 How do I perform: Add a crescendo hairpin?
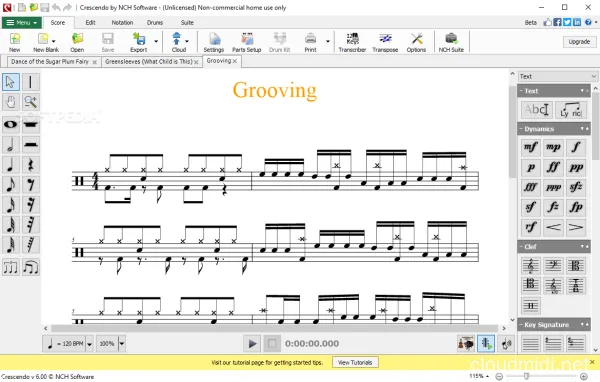click(553, 227)
